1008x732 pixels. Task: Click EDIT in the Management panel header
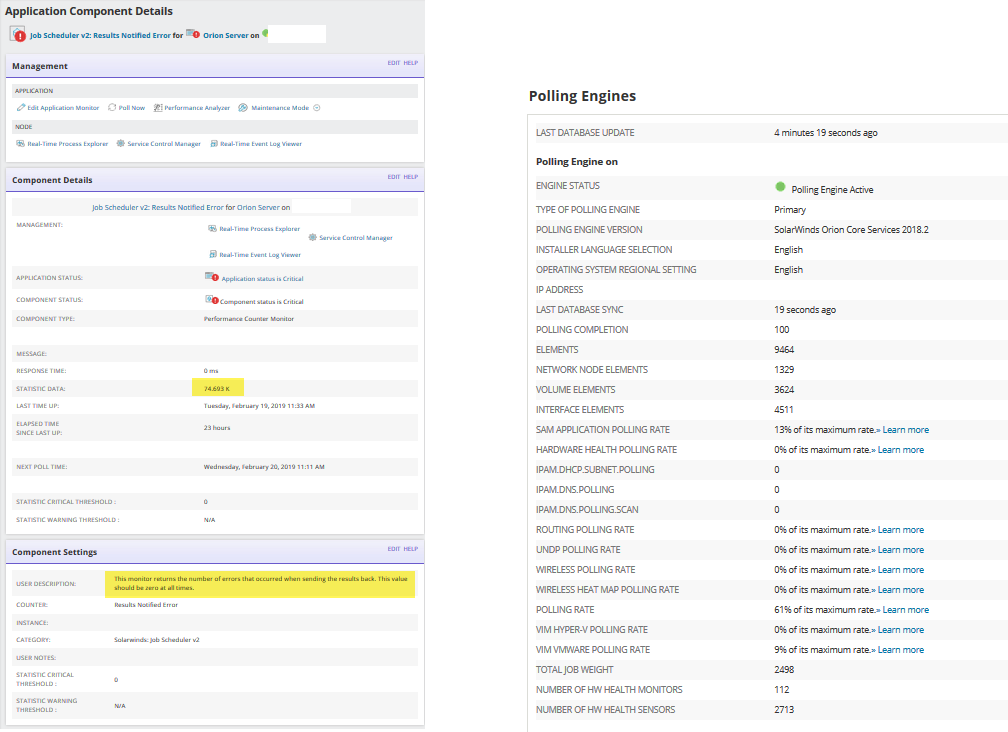pos(393,63)
